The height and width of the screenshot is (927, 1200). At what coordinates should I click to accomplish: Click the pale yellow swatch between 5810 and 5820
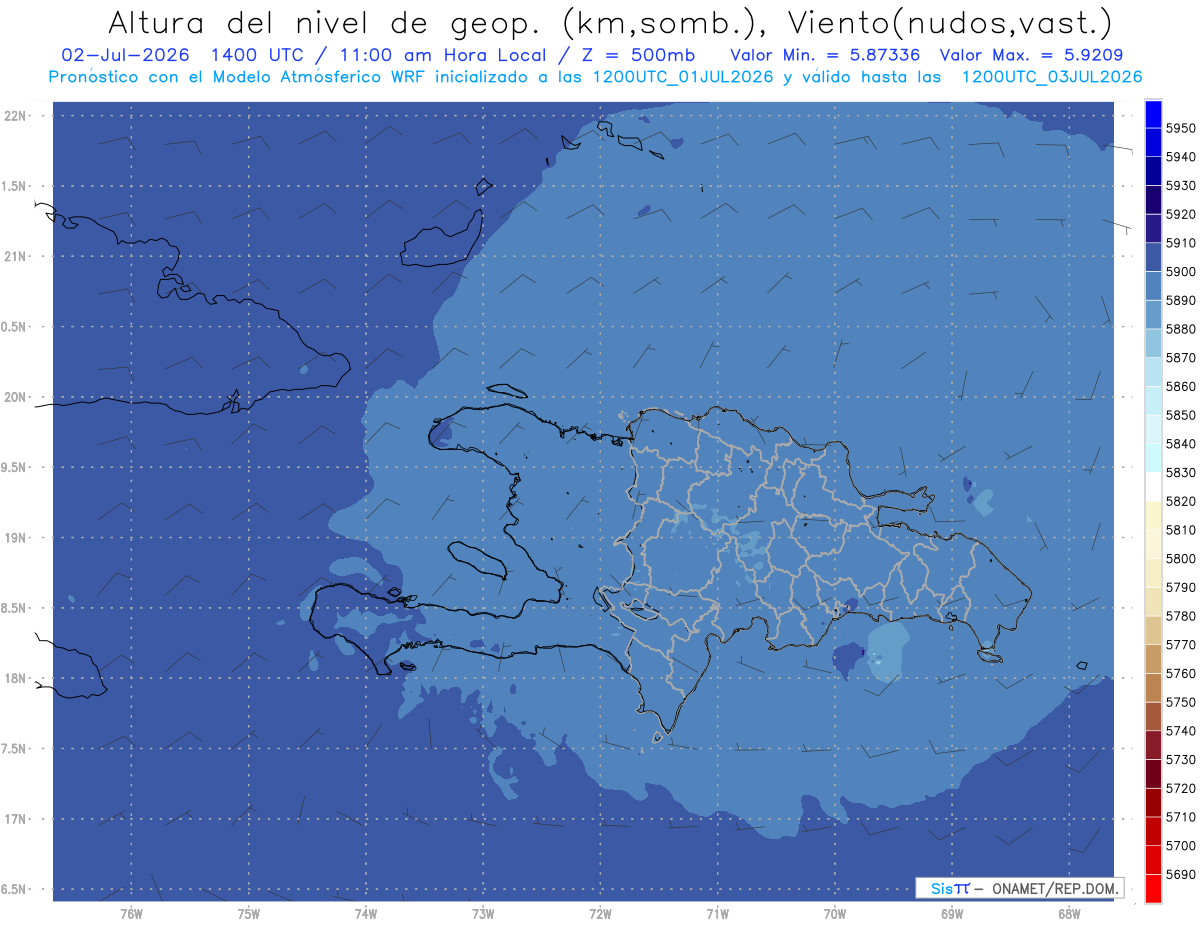click(x=1152, y=516)
